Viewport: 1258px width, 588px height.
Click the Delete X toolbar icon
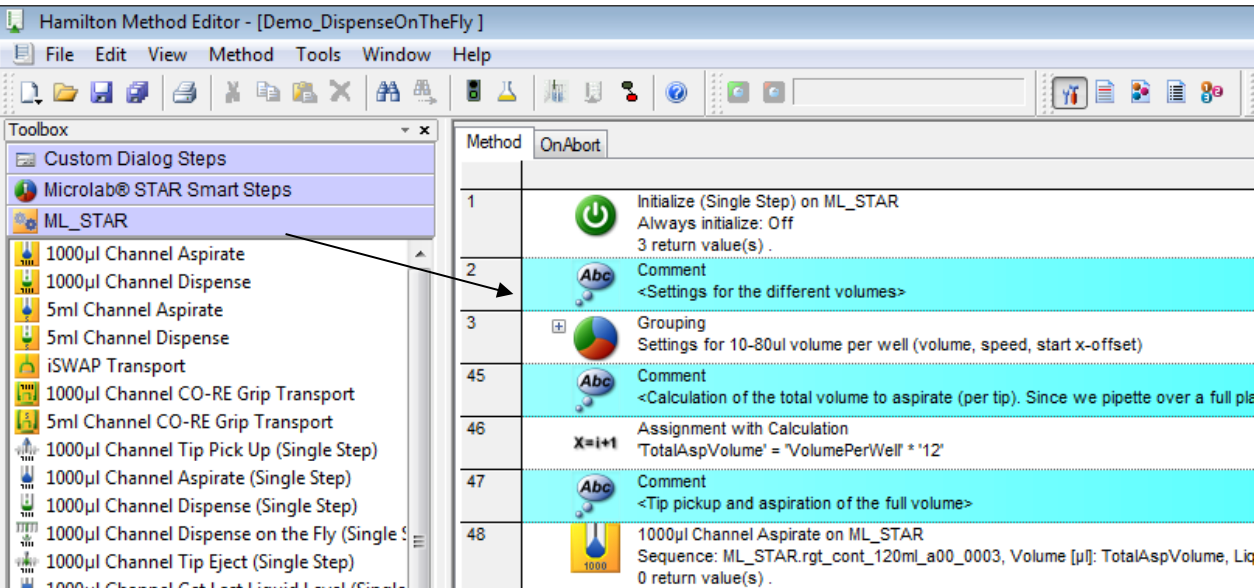[x=340, y=93]
